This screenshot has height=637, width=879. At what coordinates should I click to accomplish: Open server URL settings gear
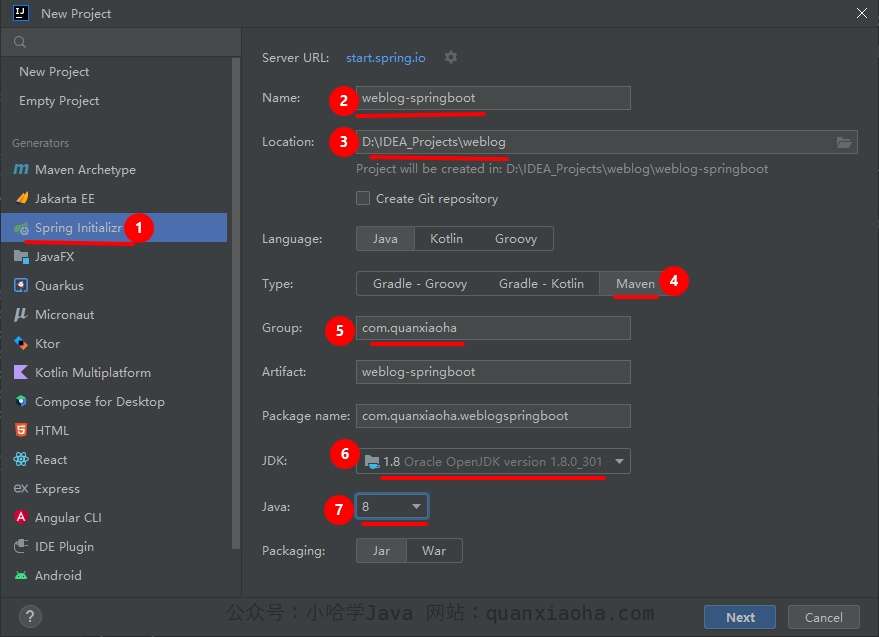tap(451, 57)
